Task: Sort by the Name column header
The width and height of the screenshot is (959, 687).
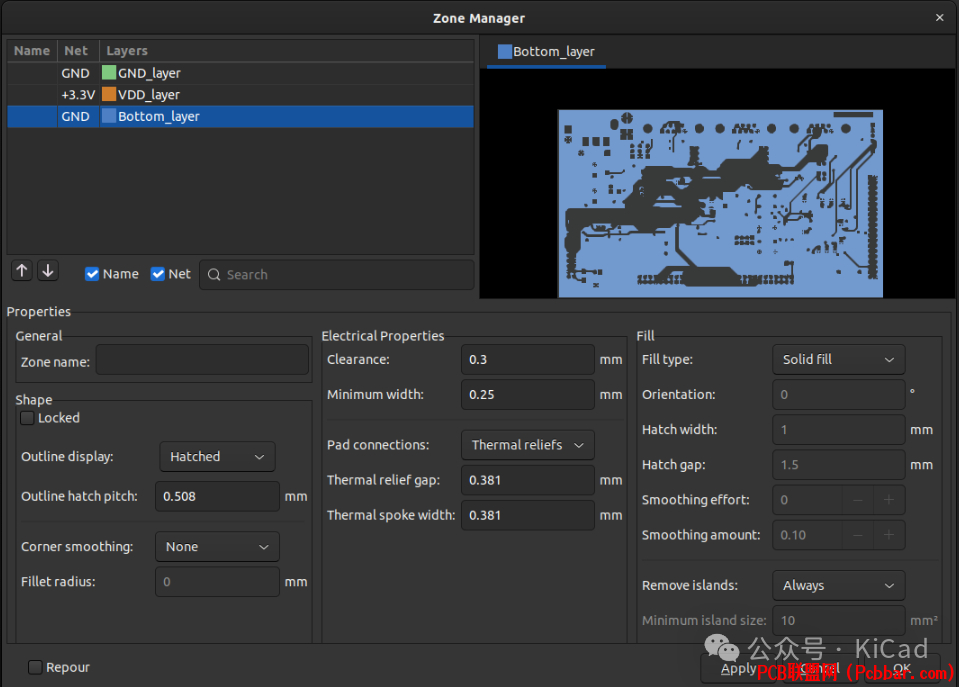Action: pos(32,51)
